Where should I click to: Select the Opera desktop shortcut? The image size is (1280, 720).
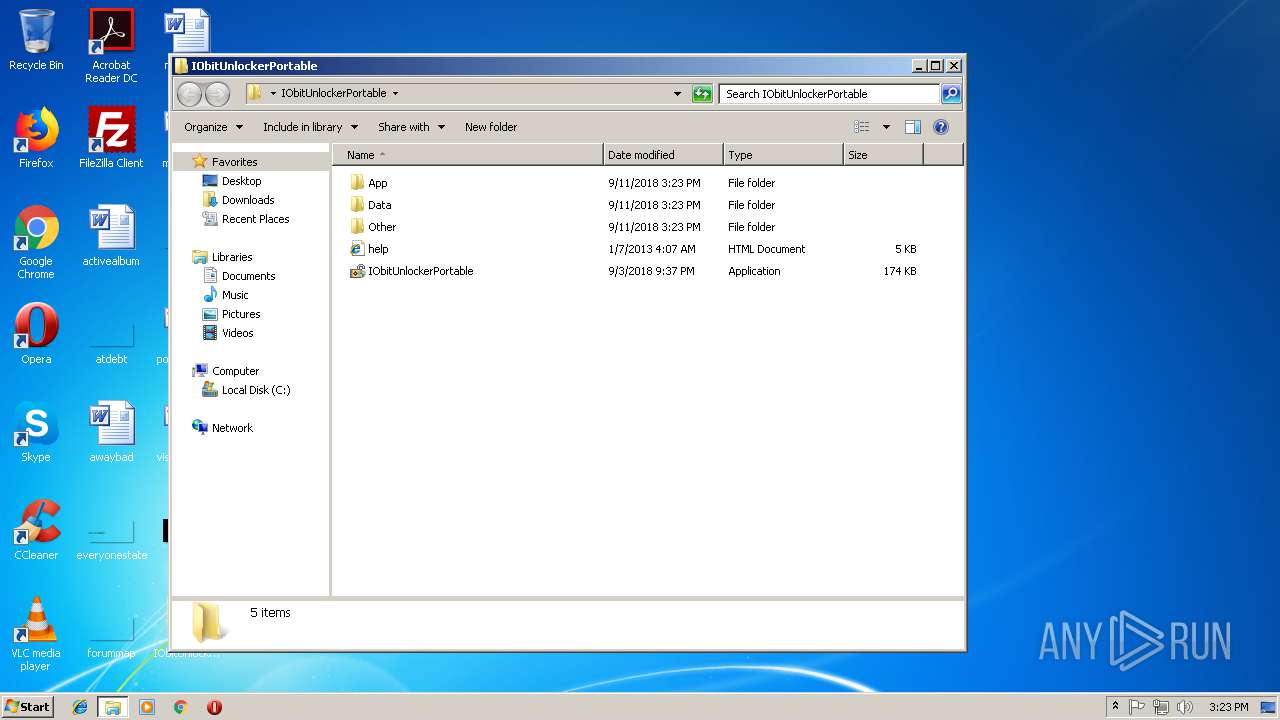click(36, 334)
